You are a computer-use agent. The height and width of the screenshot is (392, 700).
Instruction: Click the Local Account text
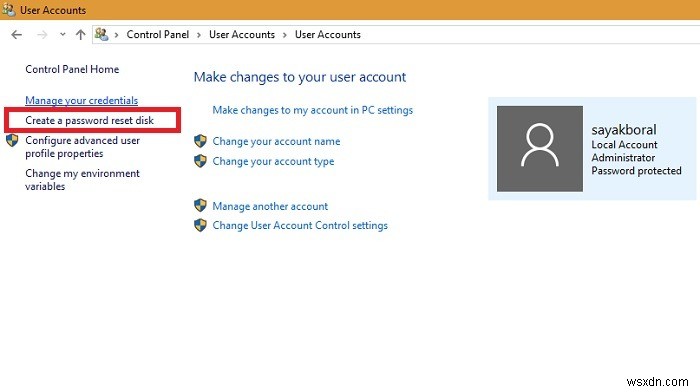[624, 145]
